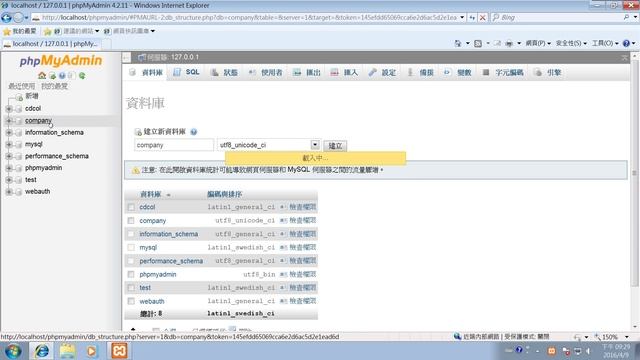Screen dimensions: 640x360
Task: Switch to the SQL tab
Action: [x=187, y=72]
